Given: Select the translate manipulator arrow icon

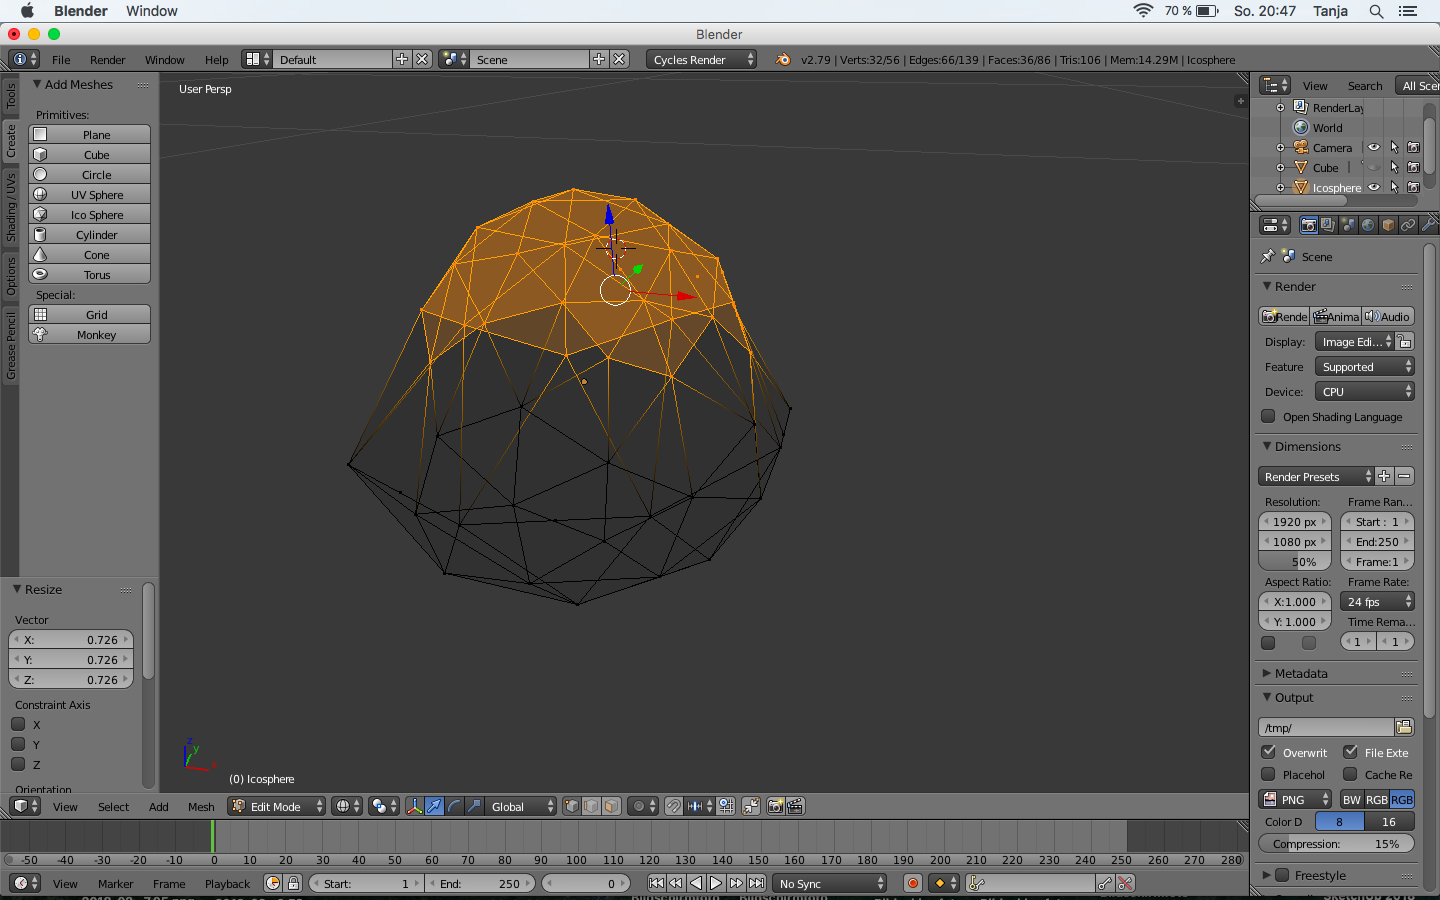Looking at the screenshot, I should pos(434,806).
